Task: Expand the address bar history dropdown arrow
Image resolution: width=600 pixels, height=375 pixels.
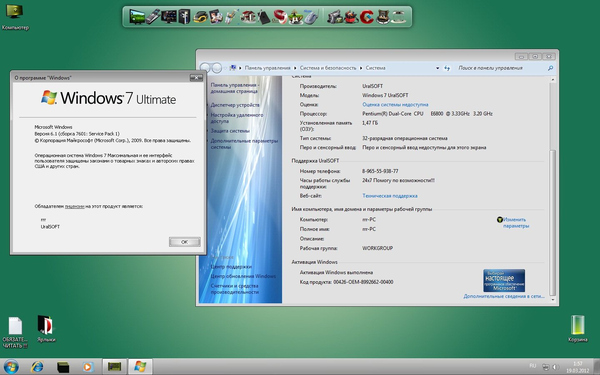Action: pos(437,68)
